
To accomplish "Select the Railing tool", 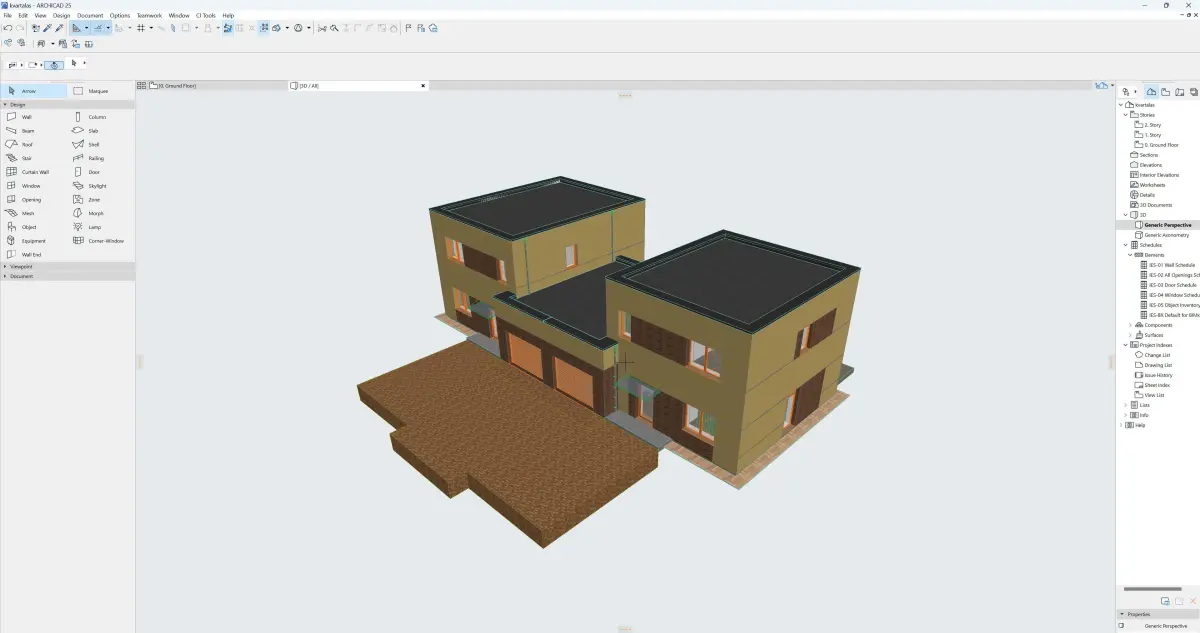I will point(100,158).
